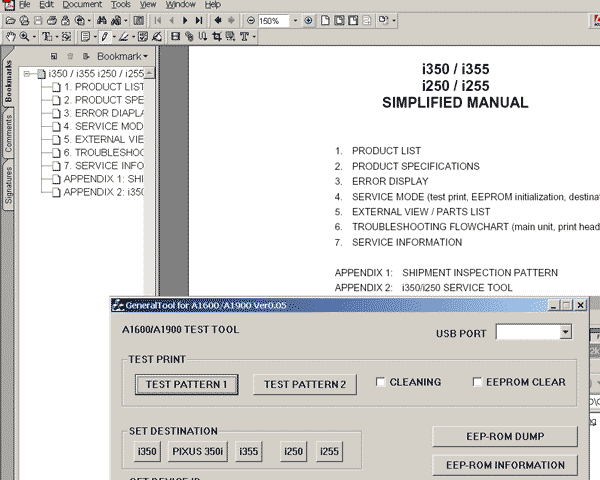600x480 pixels.
Task: Open the Tools menu
Action: click(121, 5)
